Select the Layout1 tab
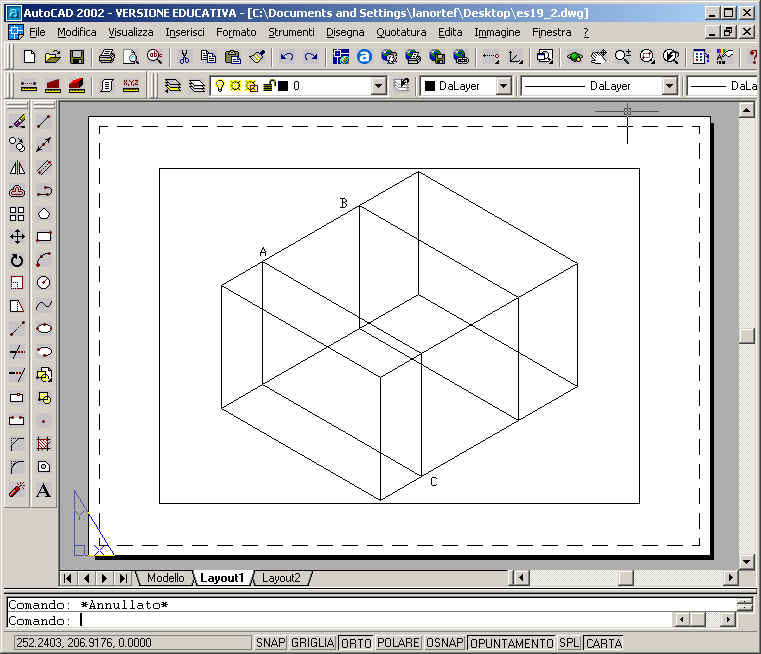Viewport: 761px width, 654px height. point(222,578)
